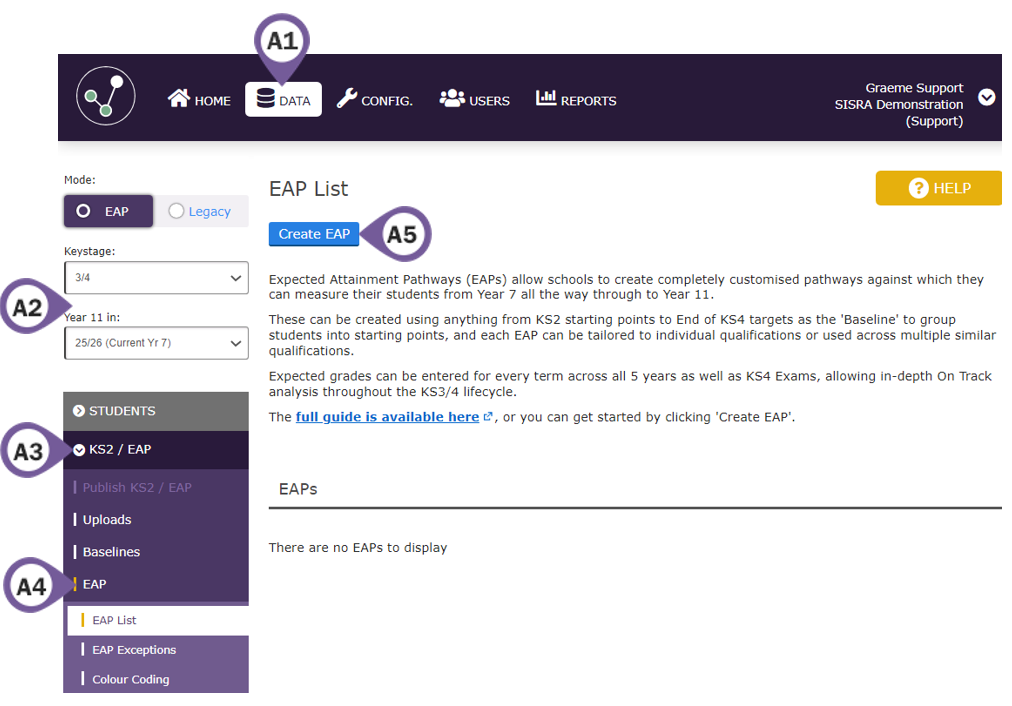This screenshot has width=1012, height=706.
Task: Open the full guide link
Action: 388,416
